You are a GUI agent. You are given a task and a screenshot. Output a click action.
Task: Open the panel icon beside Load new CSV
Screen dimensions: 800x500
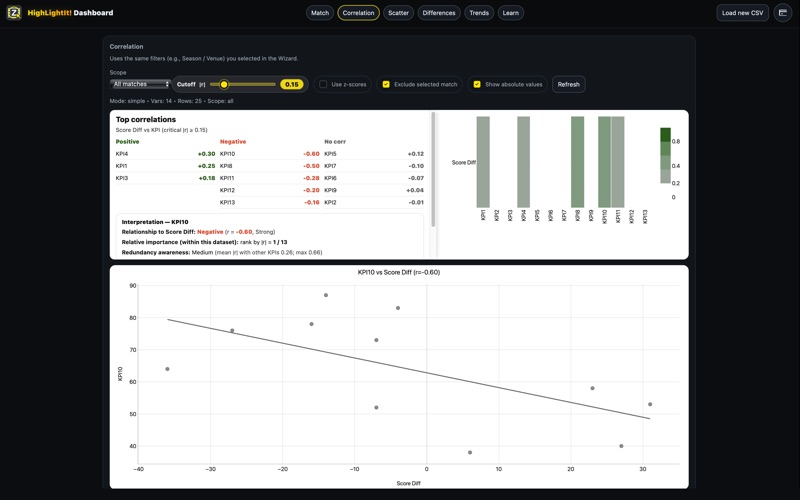tap(783, 13)
